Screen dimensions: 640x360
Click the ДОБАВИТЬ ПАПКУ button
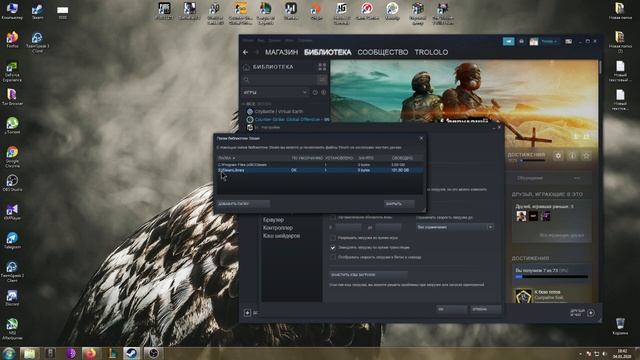pyautogui.click(x=243, y=204)
